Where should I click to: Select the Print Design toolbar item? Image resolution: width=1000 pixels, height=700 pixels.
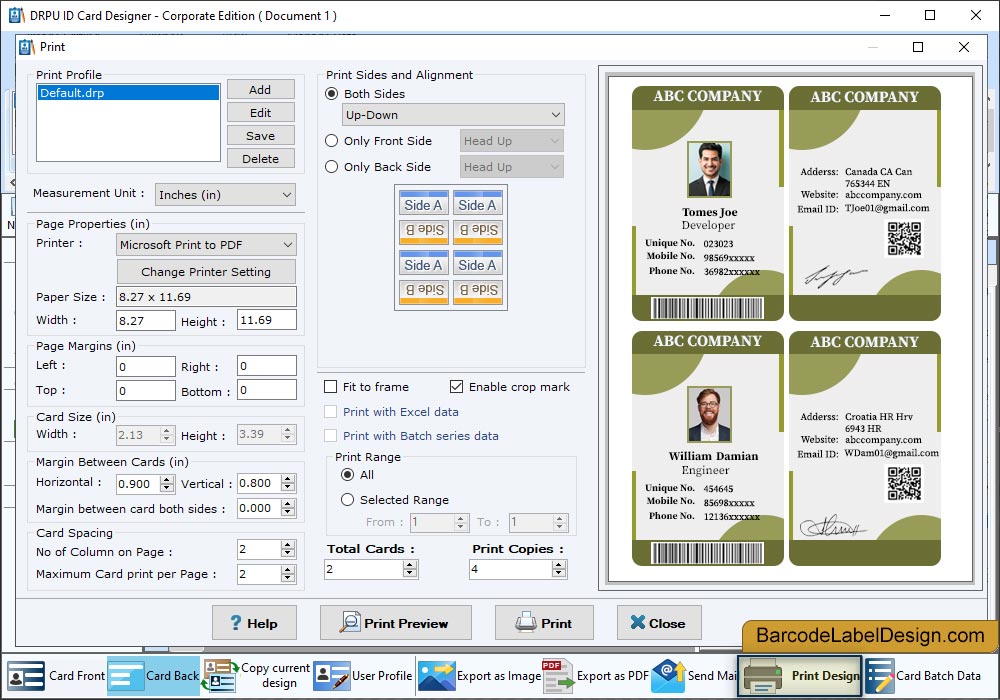click(800, 676)
